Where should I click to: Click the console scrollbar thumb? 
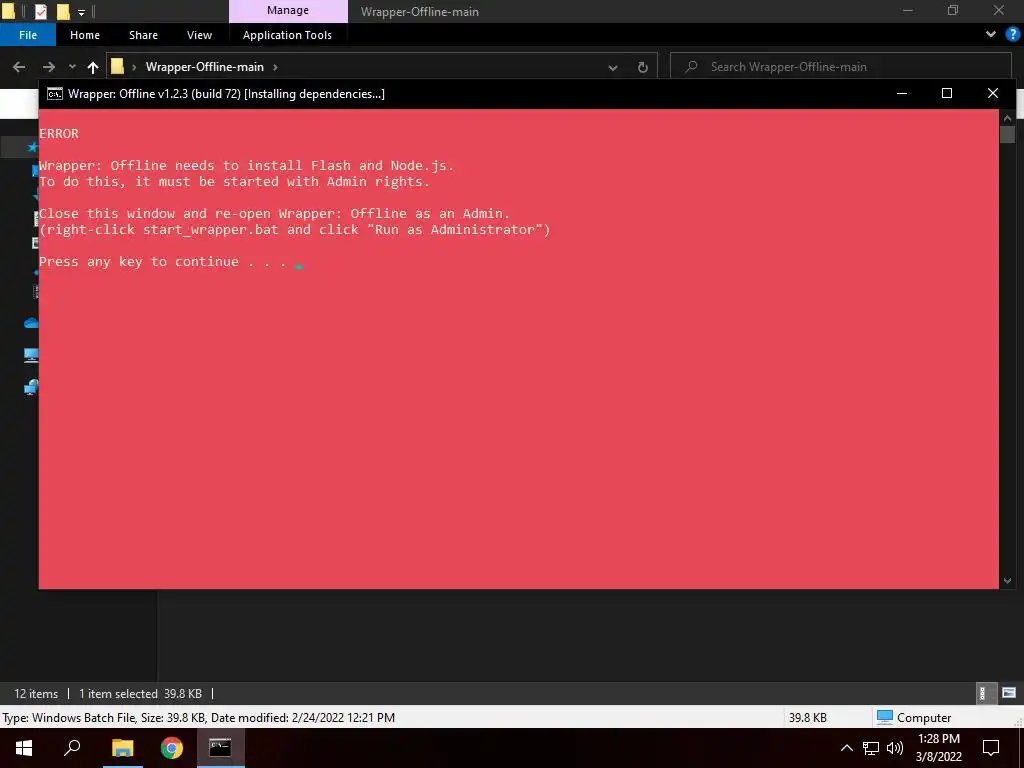tap(1007, 135)
